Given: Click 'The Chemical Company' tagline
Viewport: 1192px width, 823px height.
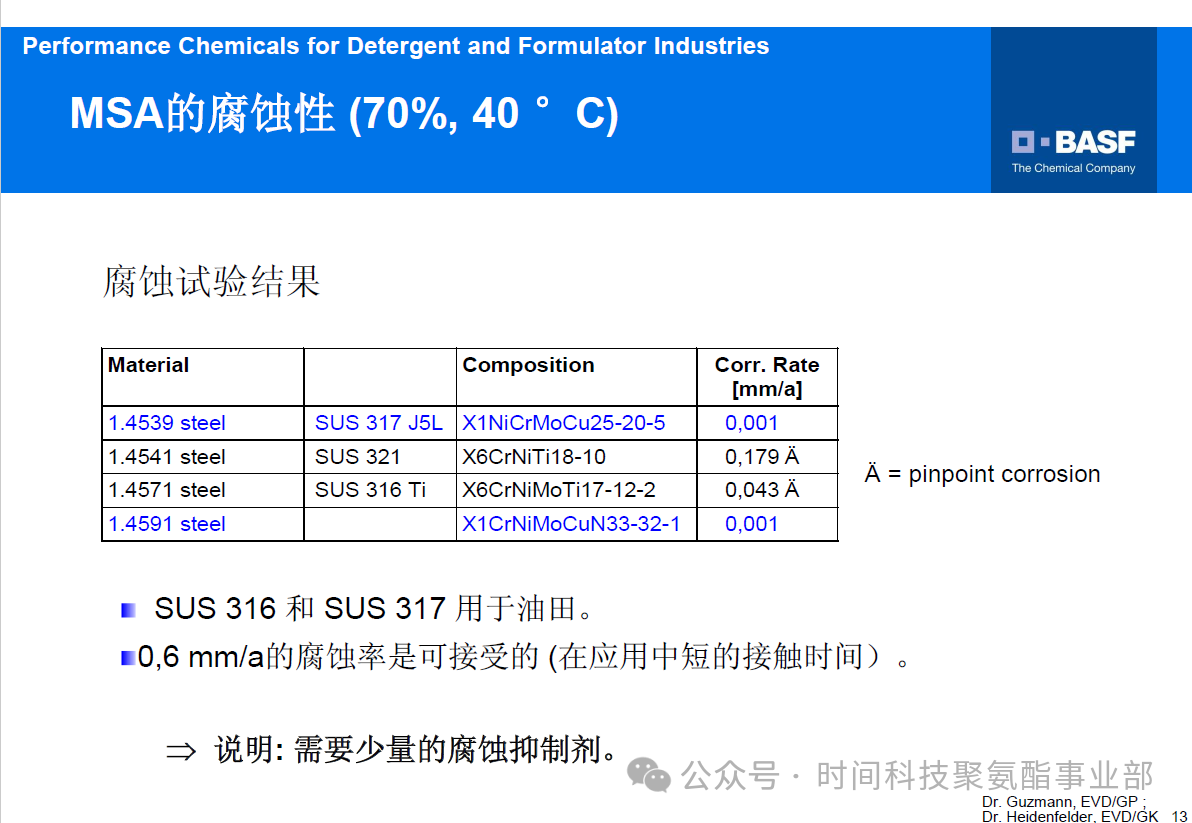Looking at the screenshot, I should (x=1073, y=168).
